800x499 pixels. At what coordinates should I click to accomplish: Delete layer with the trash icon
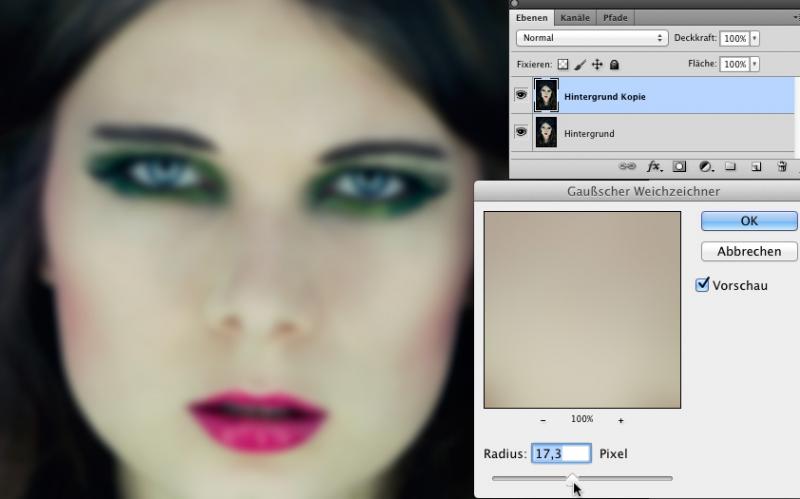782,167
